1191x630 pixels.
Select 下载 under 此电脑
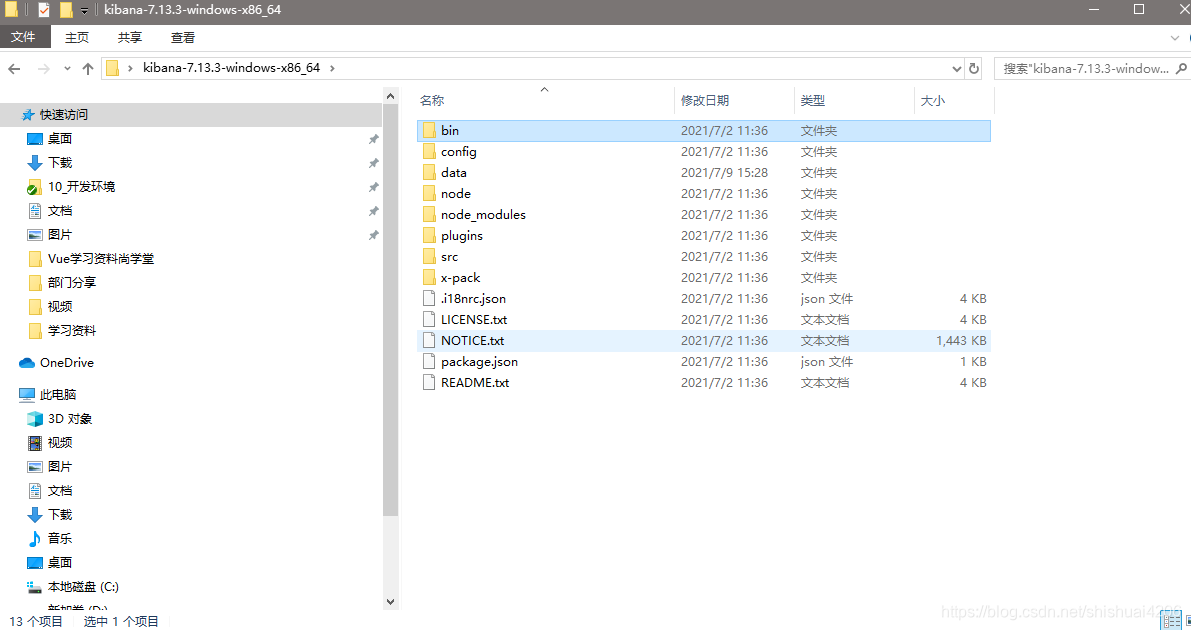(x=59, y=514)
